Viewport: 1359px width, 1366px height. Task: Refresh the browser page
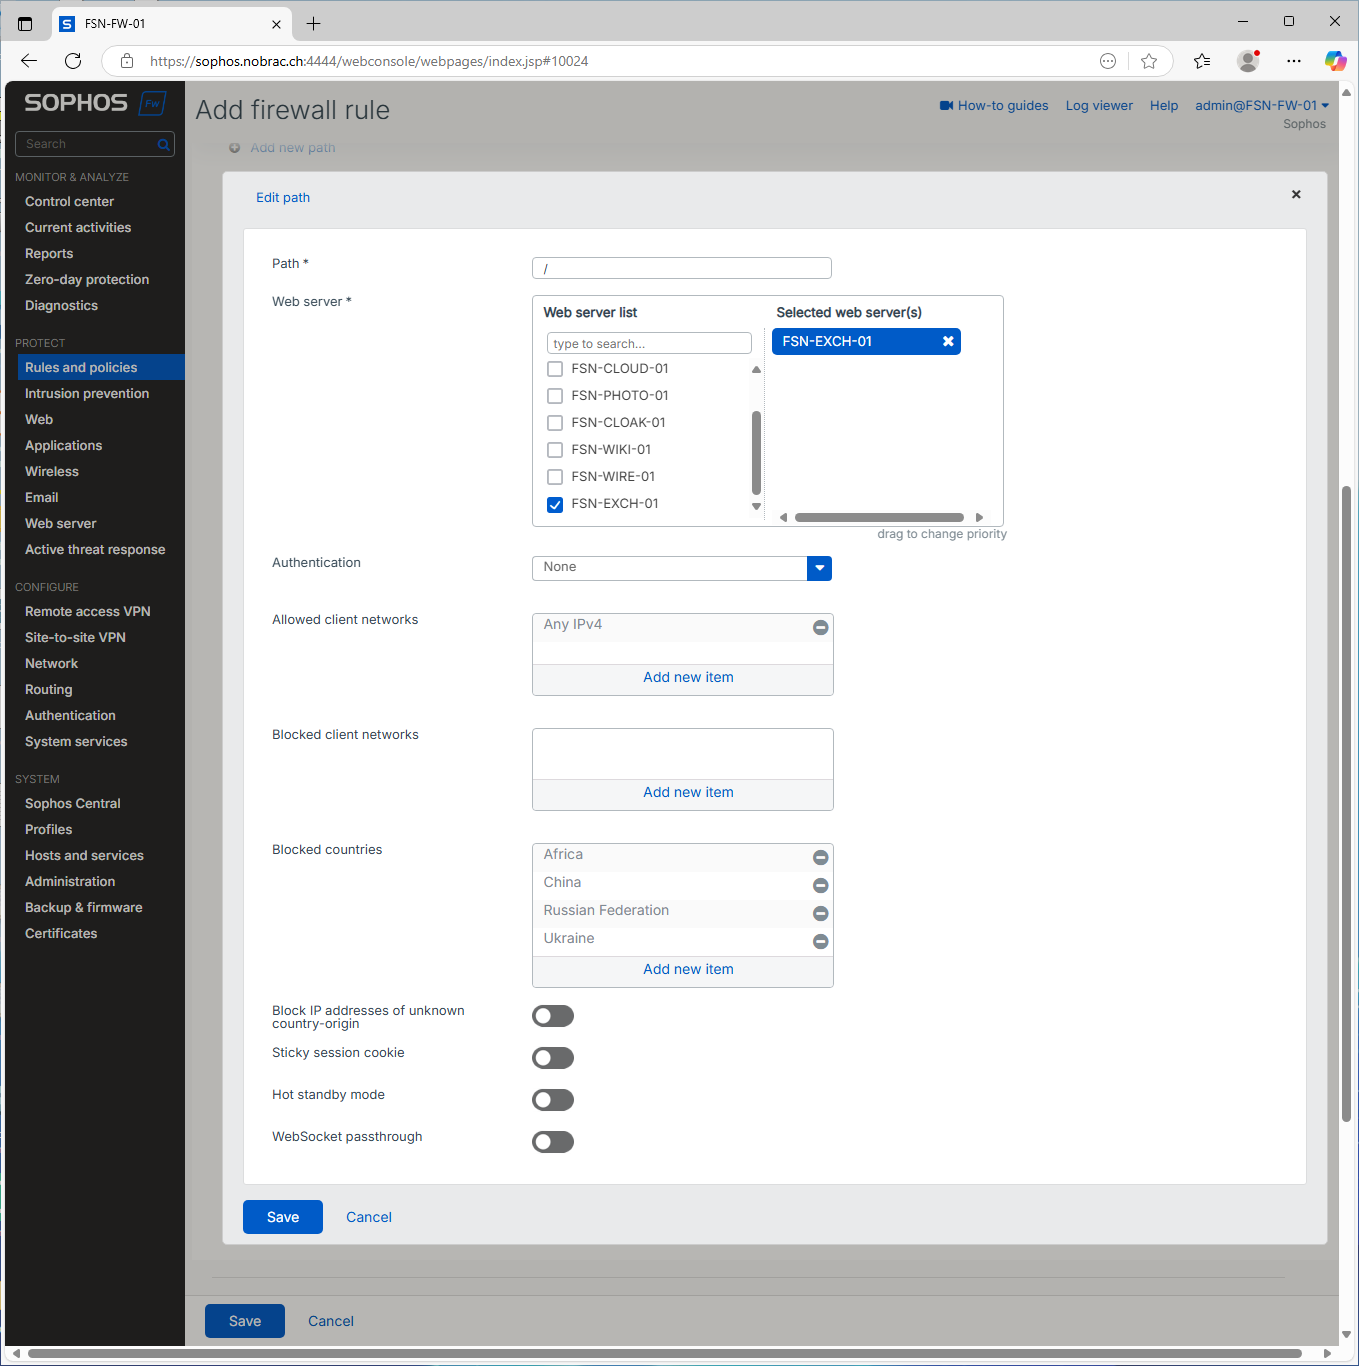(x=73, y=61)
